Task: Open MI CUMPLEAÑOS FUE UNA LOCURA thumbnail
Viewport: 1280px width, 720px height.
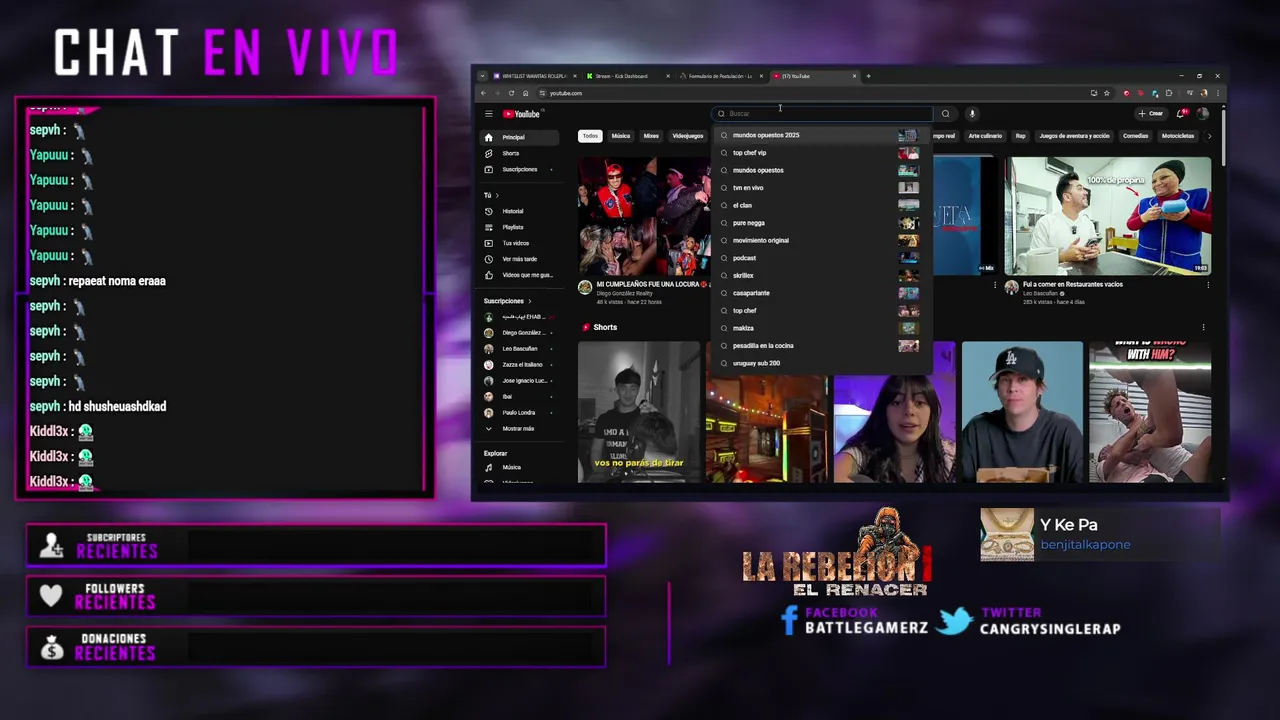Action: coord(643,216)
